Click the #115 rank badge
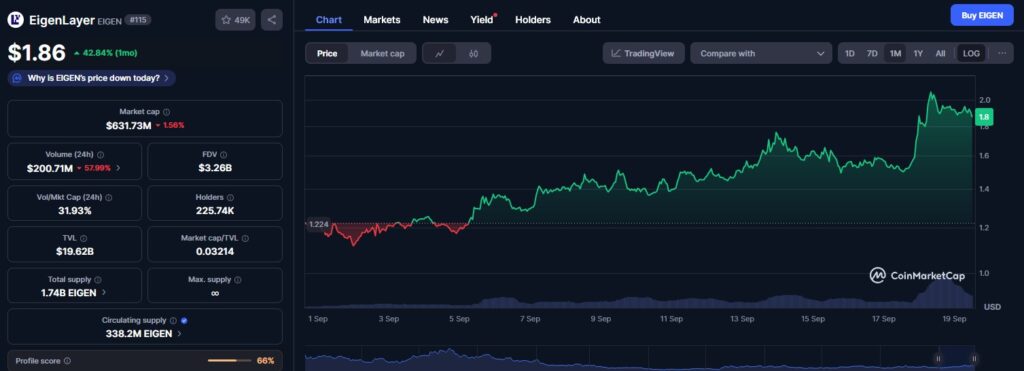The image size is (1024, 371). pyautogui.click(x=138, y=20)
